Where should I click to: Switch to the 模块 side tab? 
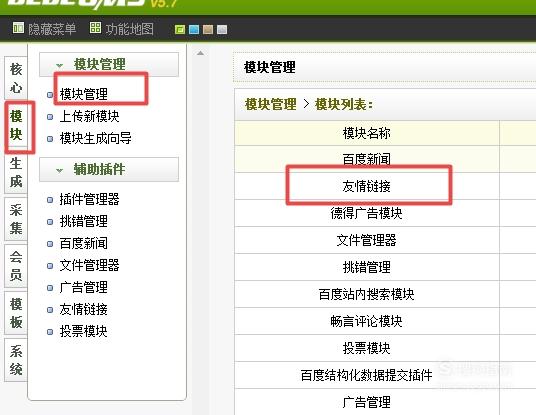16,125
